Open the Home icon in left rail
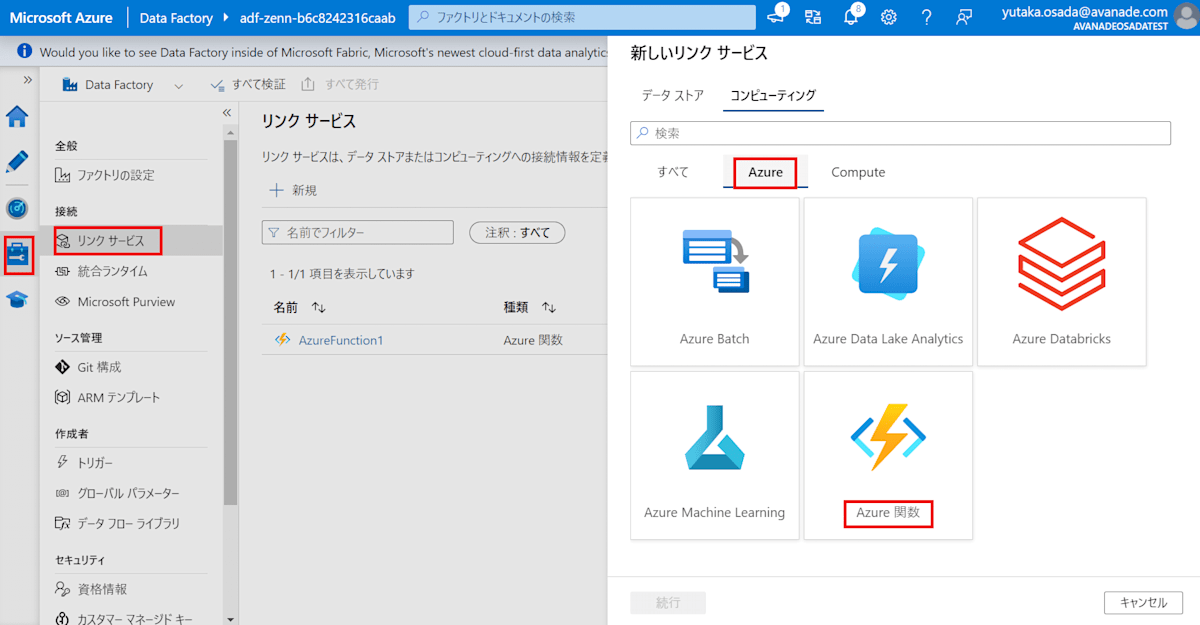Screen dimensions: 1200x625 (x=17, y=116)
